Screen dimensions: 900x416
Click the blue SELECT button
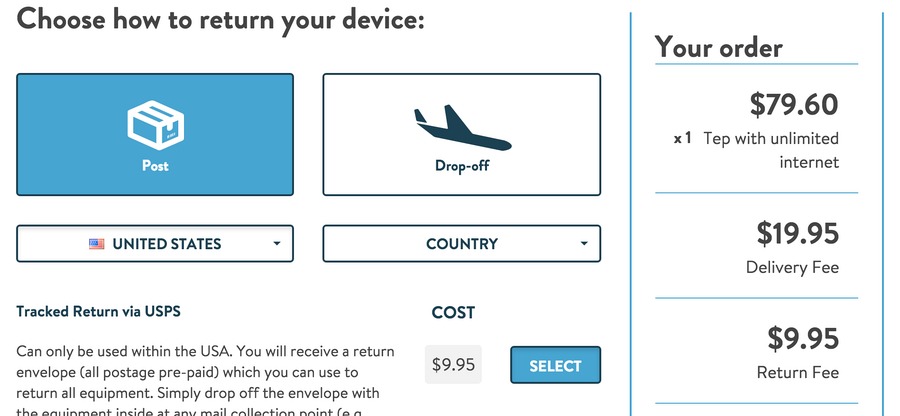pos(555,365)
